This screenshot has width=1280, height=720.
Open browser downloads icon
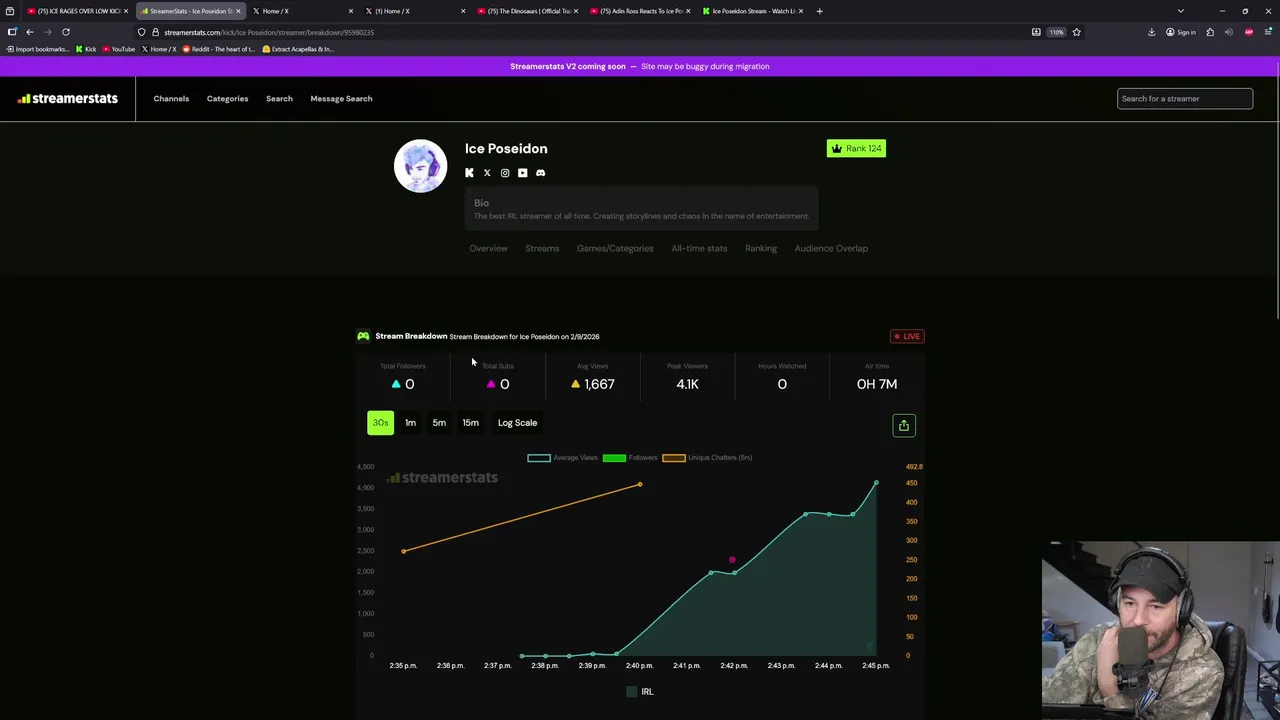point(1151,32)
